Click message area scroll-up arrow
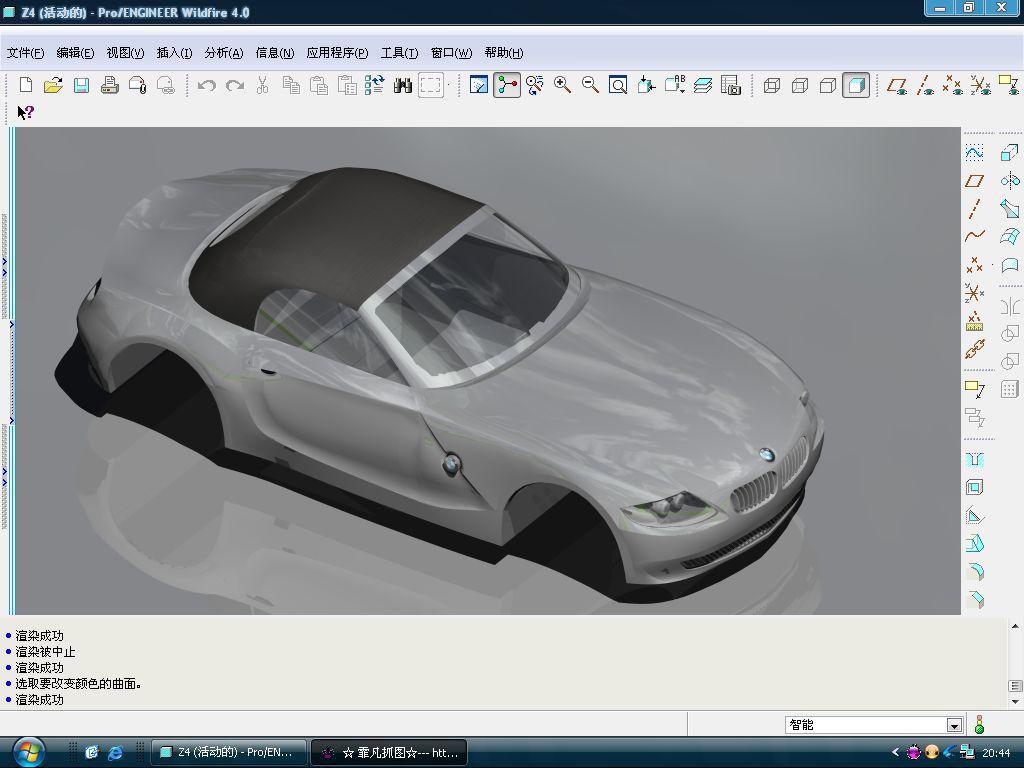Screen dimensions: 1024x768 pos(1015,626)
